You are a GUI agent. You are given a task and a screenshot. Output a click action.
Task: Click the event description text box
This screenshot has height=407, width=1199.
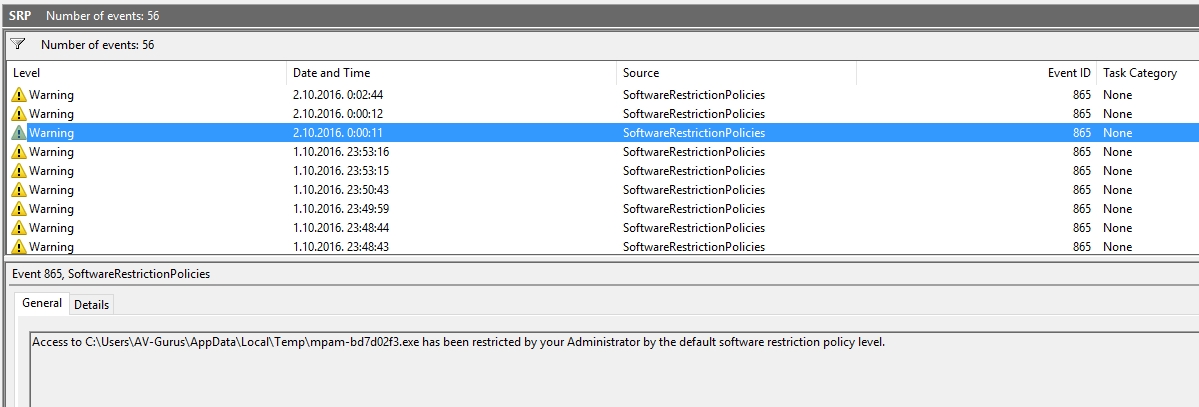pos(614,370)
